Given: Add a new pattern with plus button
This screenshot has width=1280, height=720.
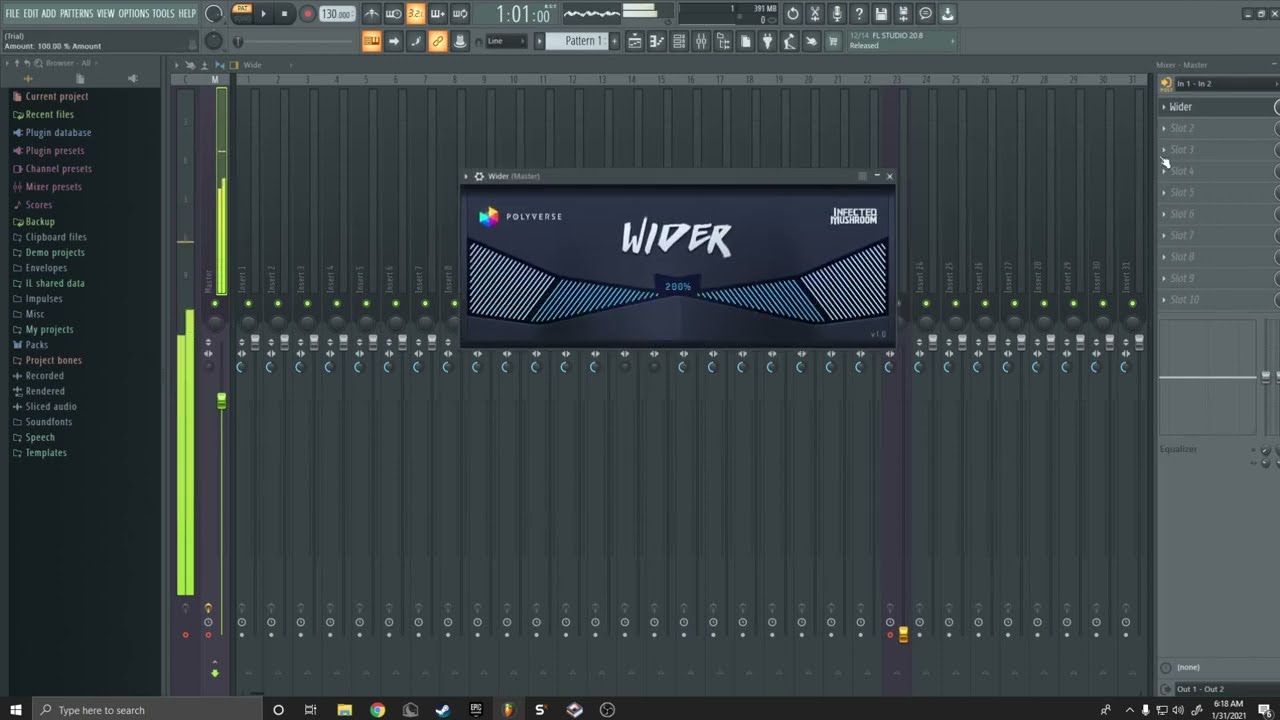Looking at the screenshot, I should click(614, 41).
